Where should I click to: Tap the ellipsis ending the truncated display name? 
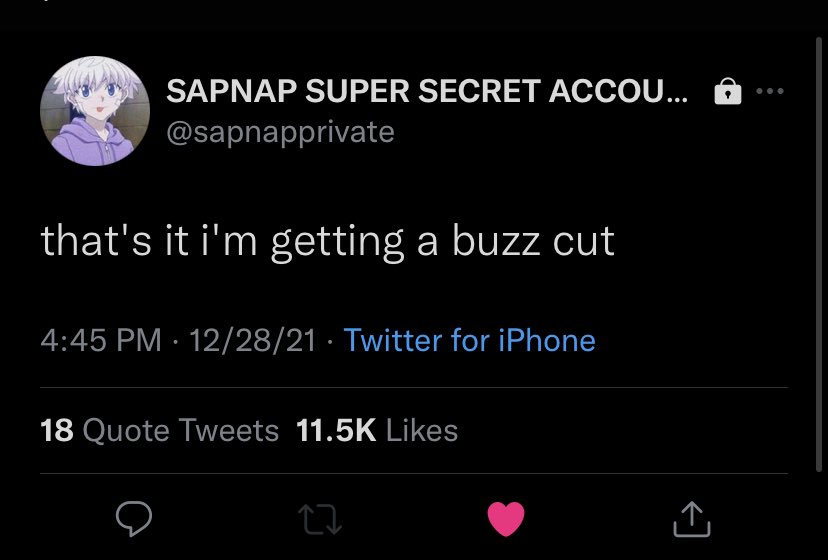pyautogui.click(x=678, y=100)
